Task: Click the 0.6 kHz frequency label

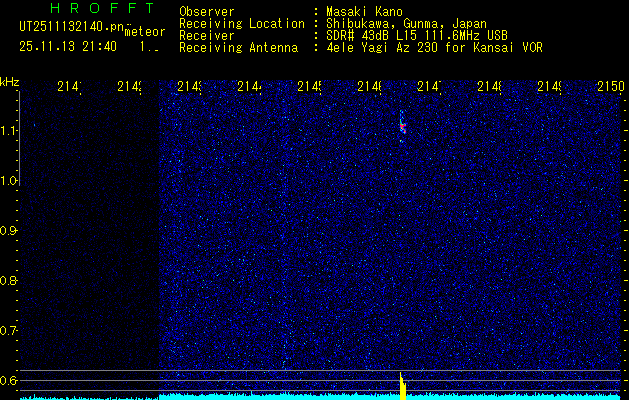Action: tap(8, 380)
